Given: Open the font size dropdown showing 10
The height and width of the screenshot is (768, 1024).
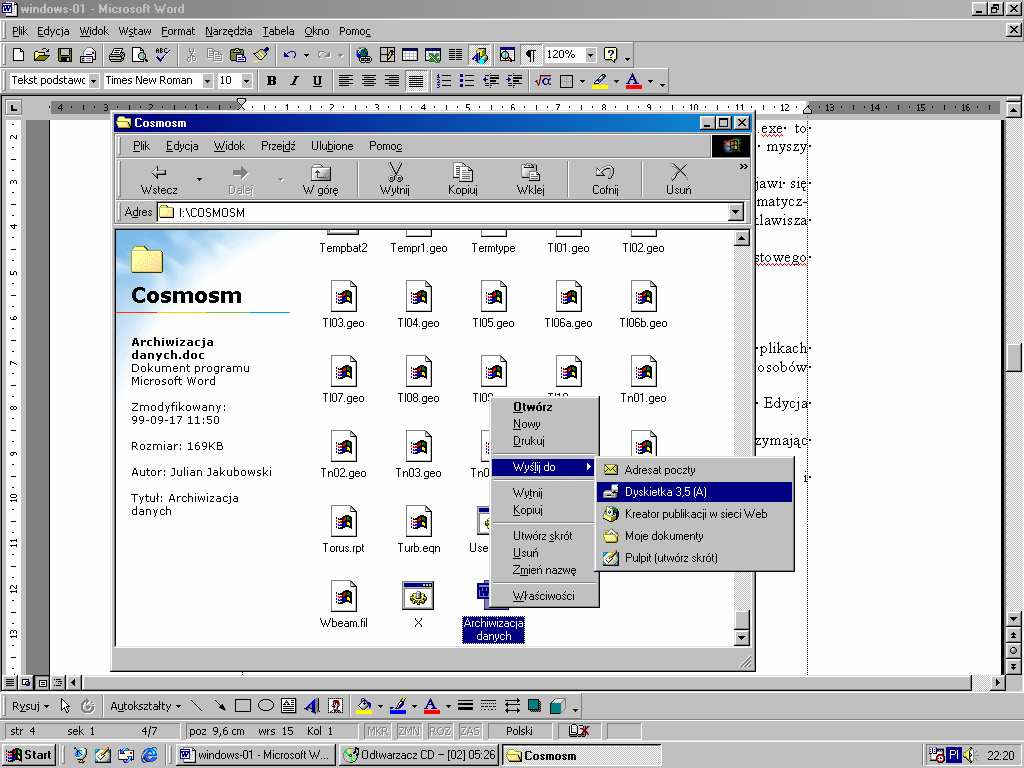Looking at the screenshot, I should pyautogui.click(x=246, y=81).
